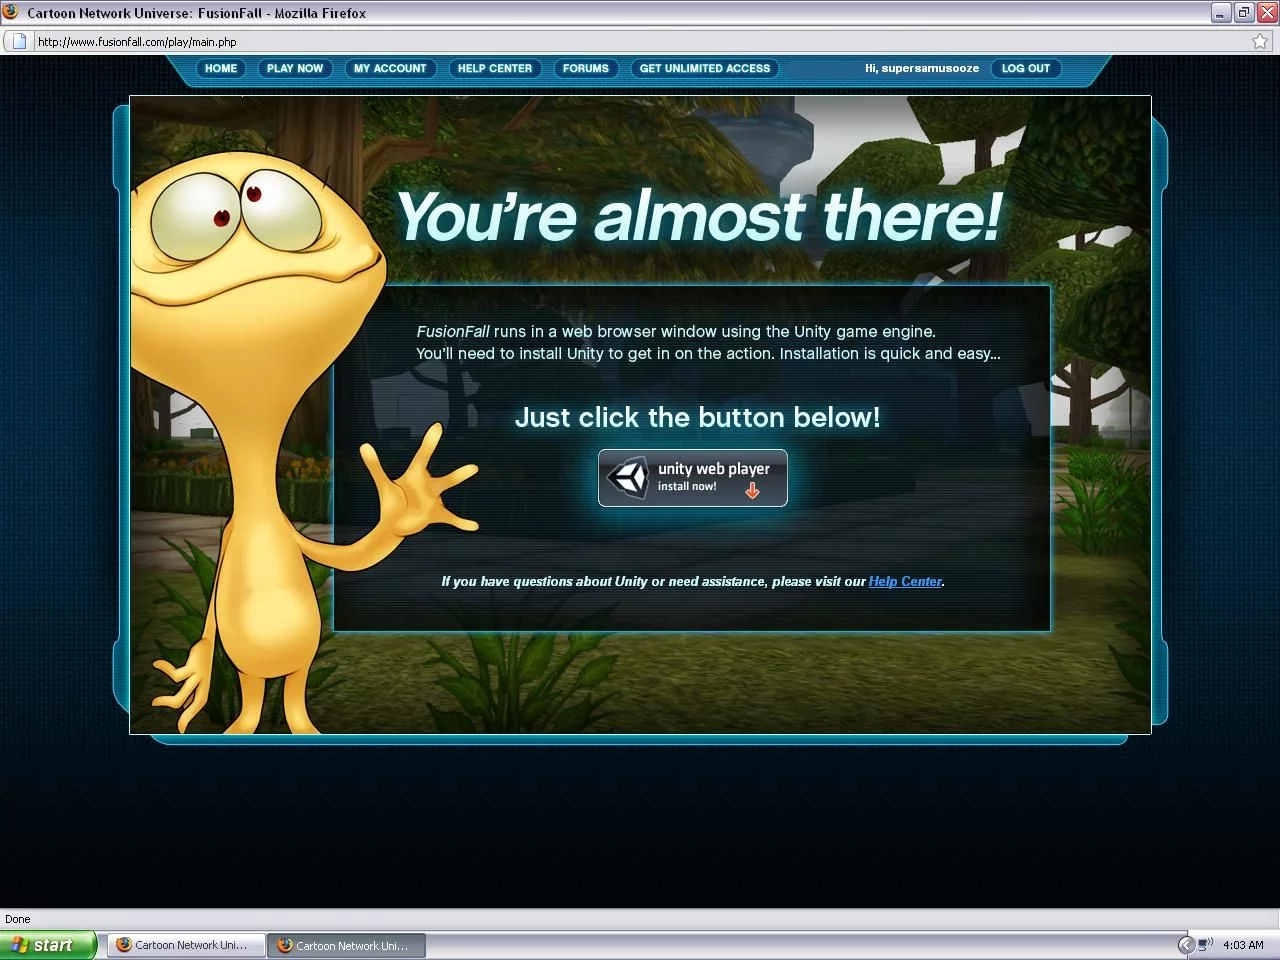The image size is (1280, 960).
Task: Click the red download arrow on the Unity button
Action: point(752,490)
